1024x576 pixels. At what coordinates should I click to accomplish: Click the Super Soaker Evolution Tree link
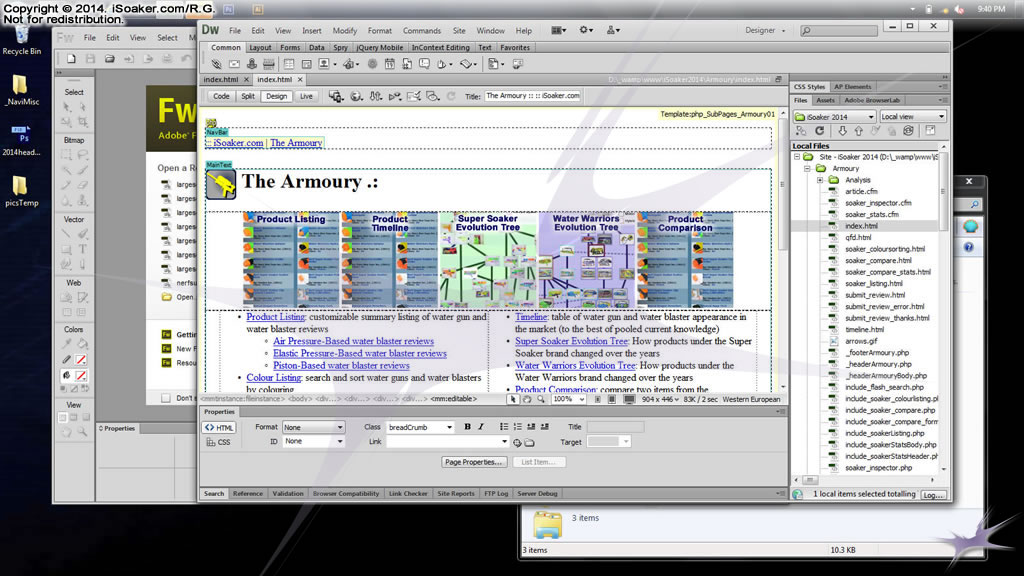571,342
